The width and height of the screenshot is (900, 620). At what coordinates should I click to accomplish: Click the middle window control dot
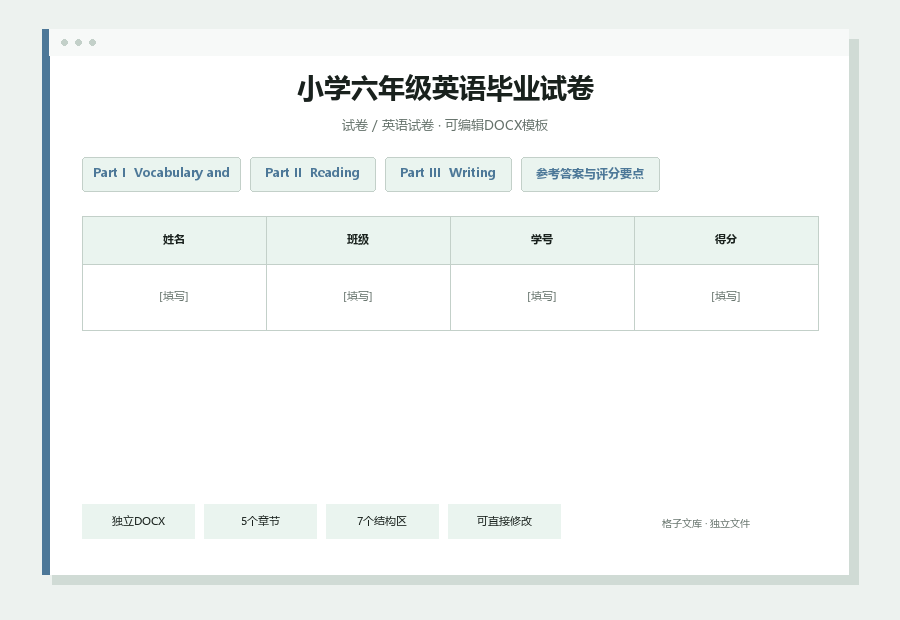click(79, 42)
